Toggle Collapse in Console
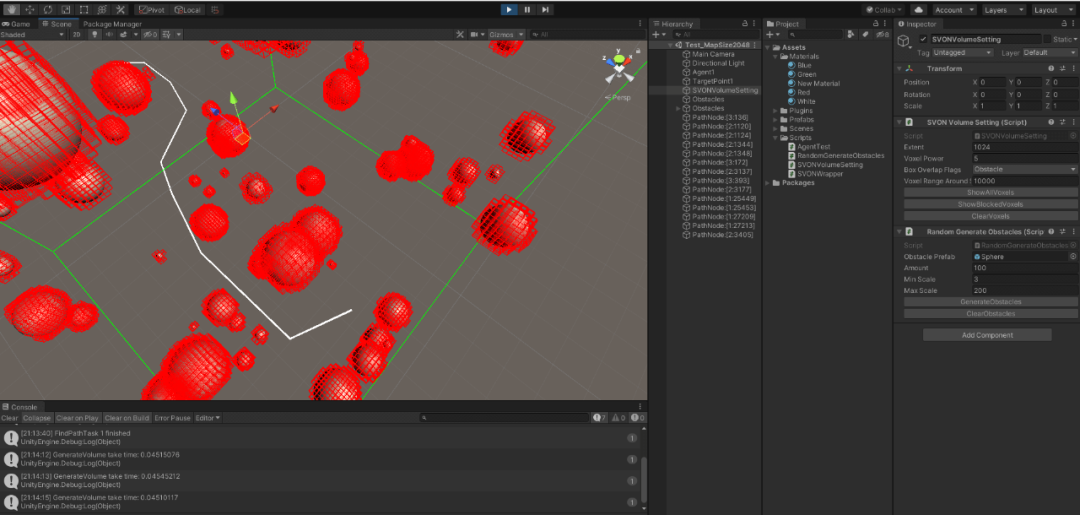This screenshot has height=515, width=1080. click(x=37, y=418)
